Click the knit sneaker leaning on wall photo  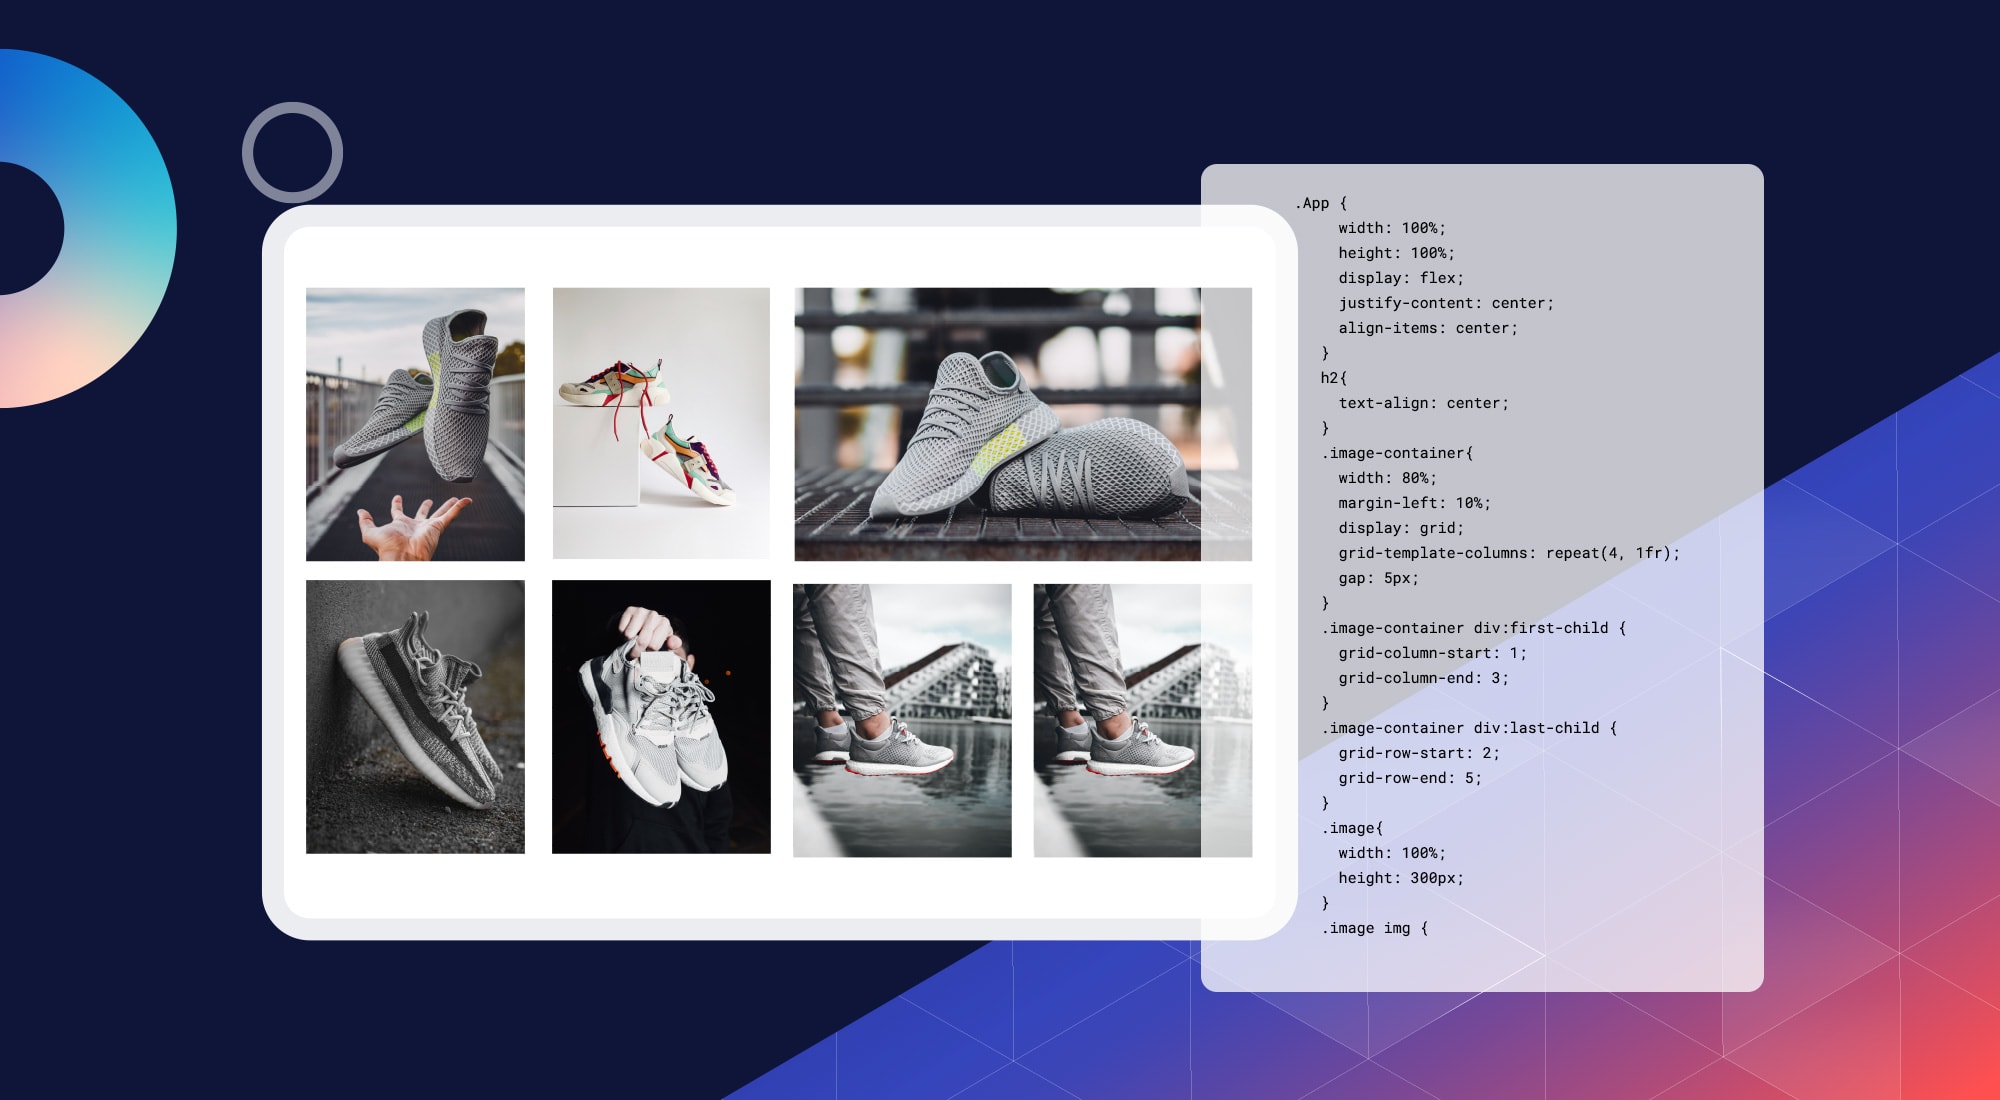[415, 716]
